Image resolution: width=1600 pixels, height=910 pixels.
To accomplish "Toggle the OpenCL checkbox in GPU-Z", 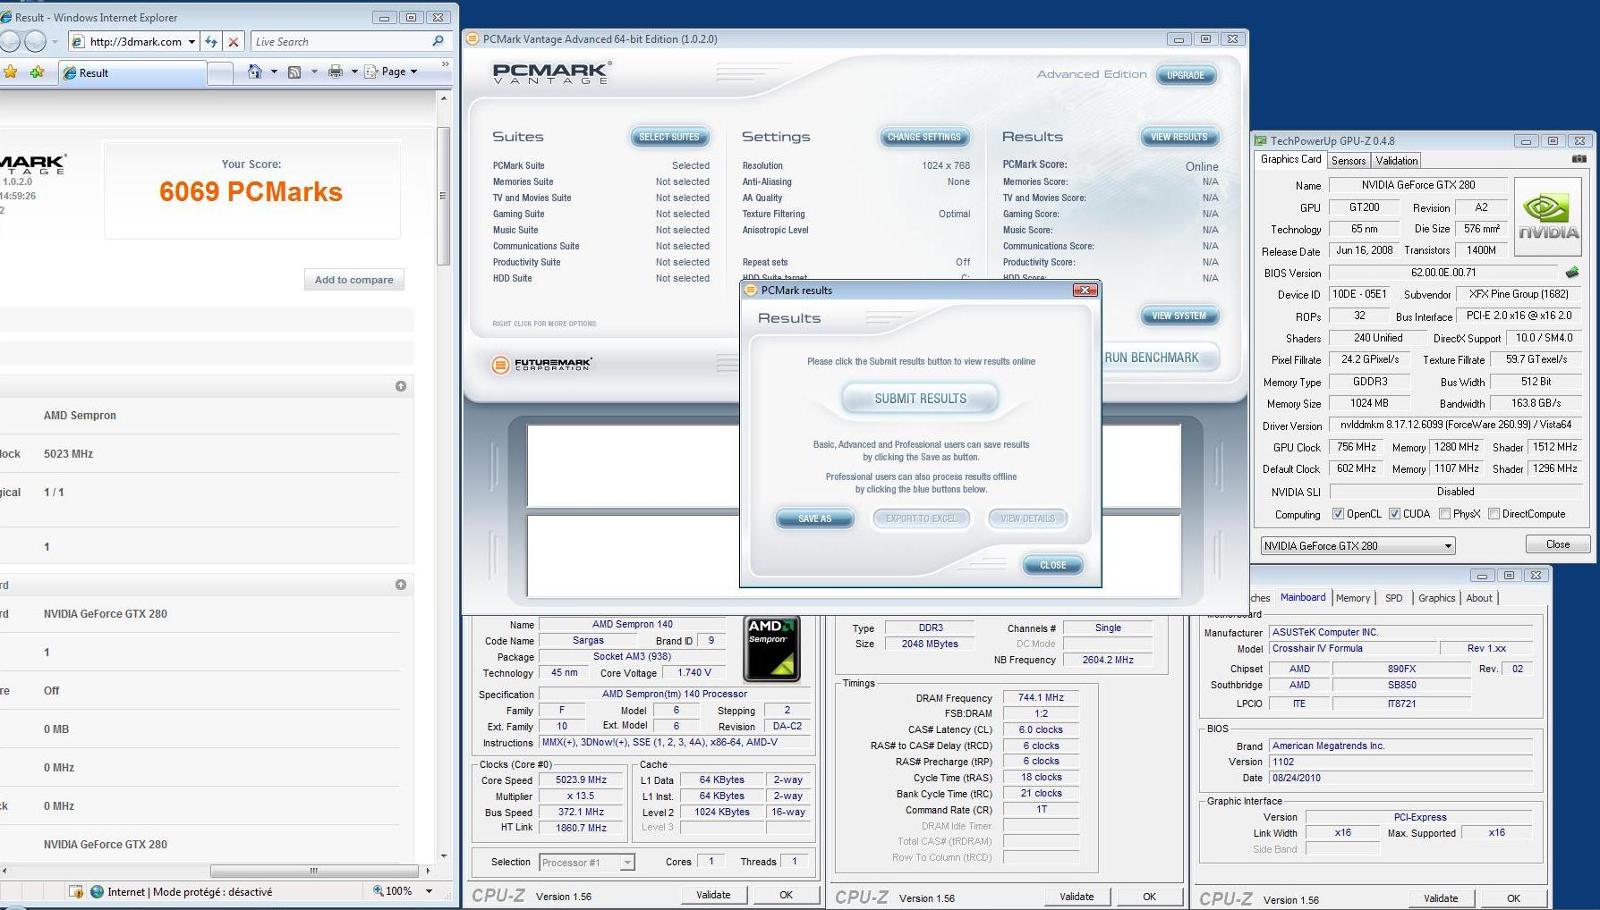I will pos(1338,514).
